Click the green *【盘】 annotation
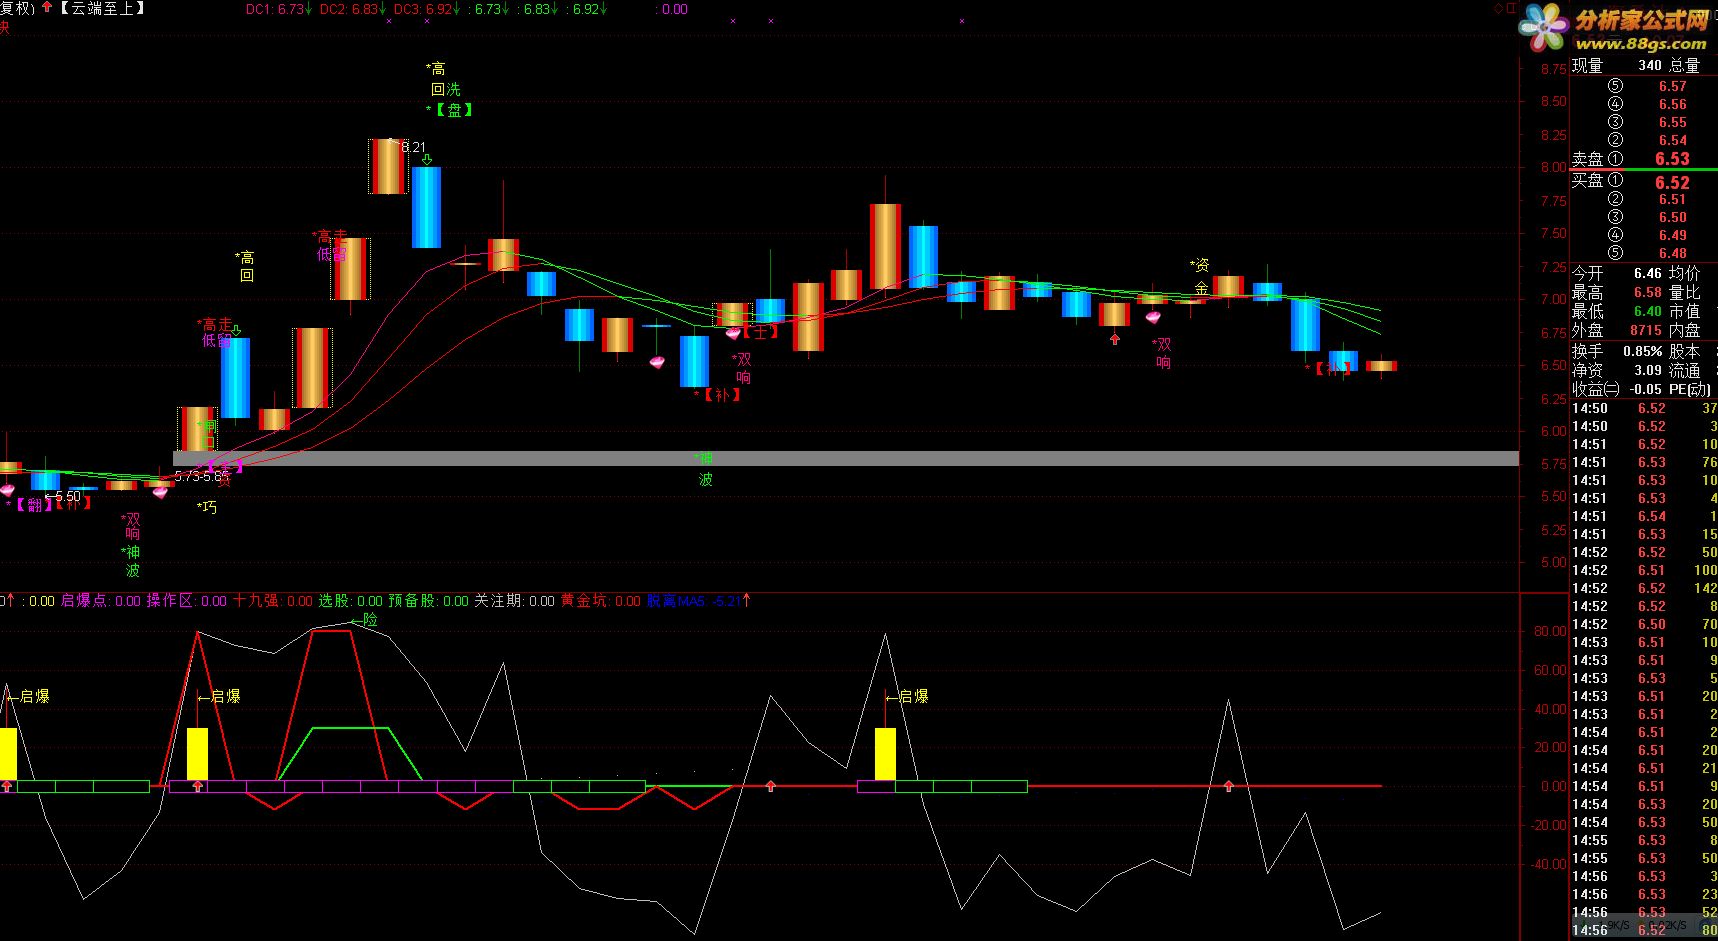1718x941 pixels. pyautogui.click(x=450, y=110)
